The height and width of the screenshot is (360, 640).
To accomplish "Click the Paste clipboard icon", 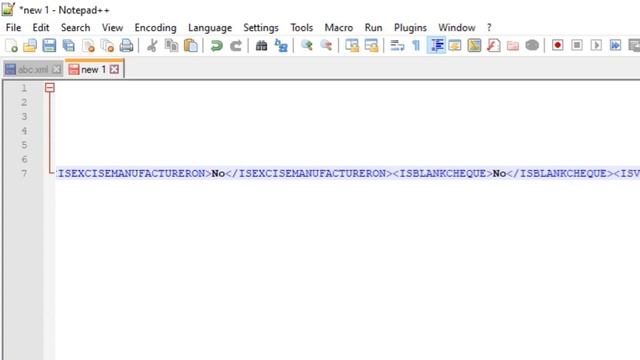I will (191, 45).
